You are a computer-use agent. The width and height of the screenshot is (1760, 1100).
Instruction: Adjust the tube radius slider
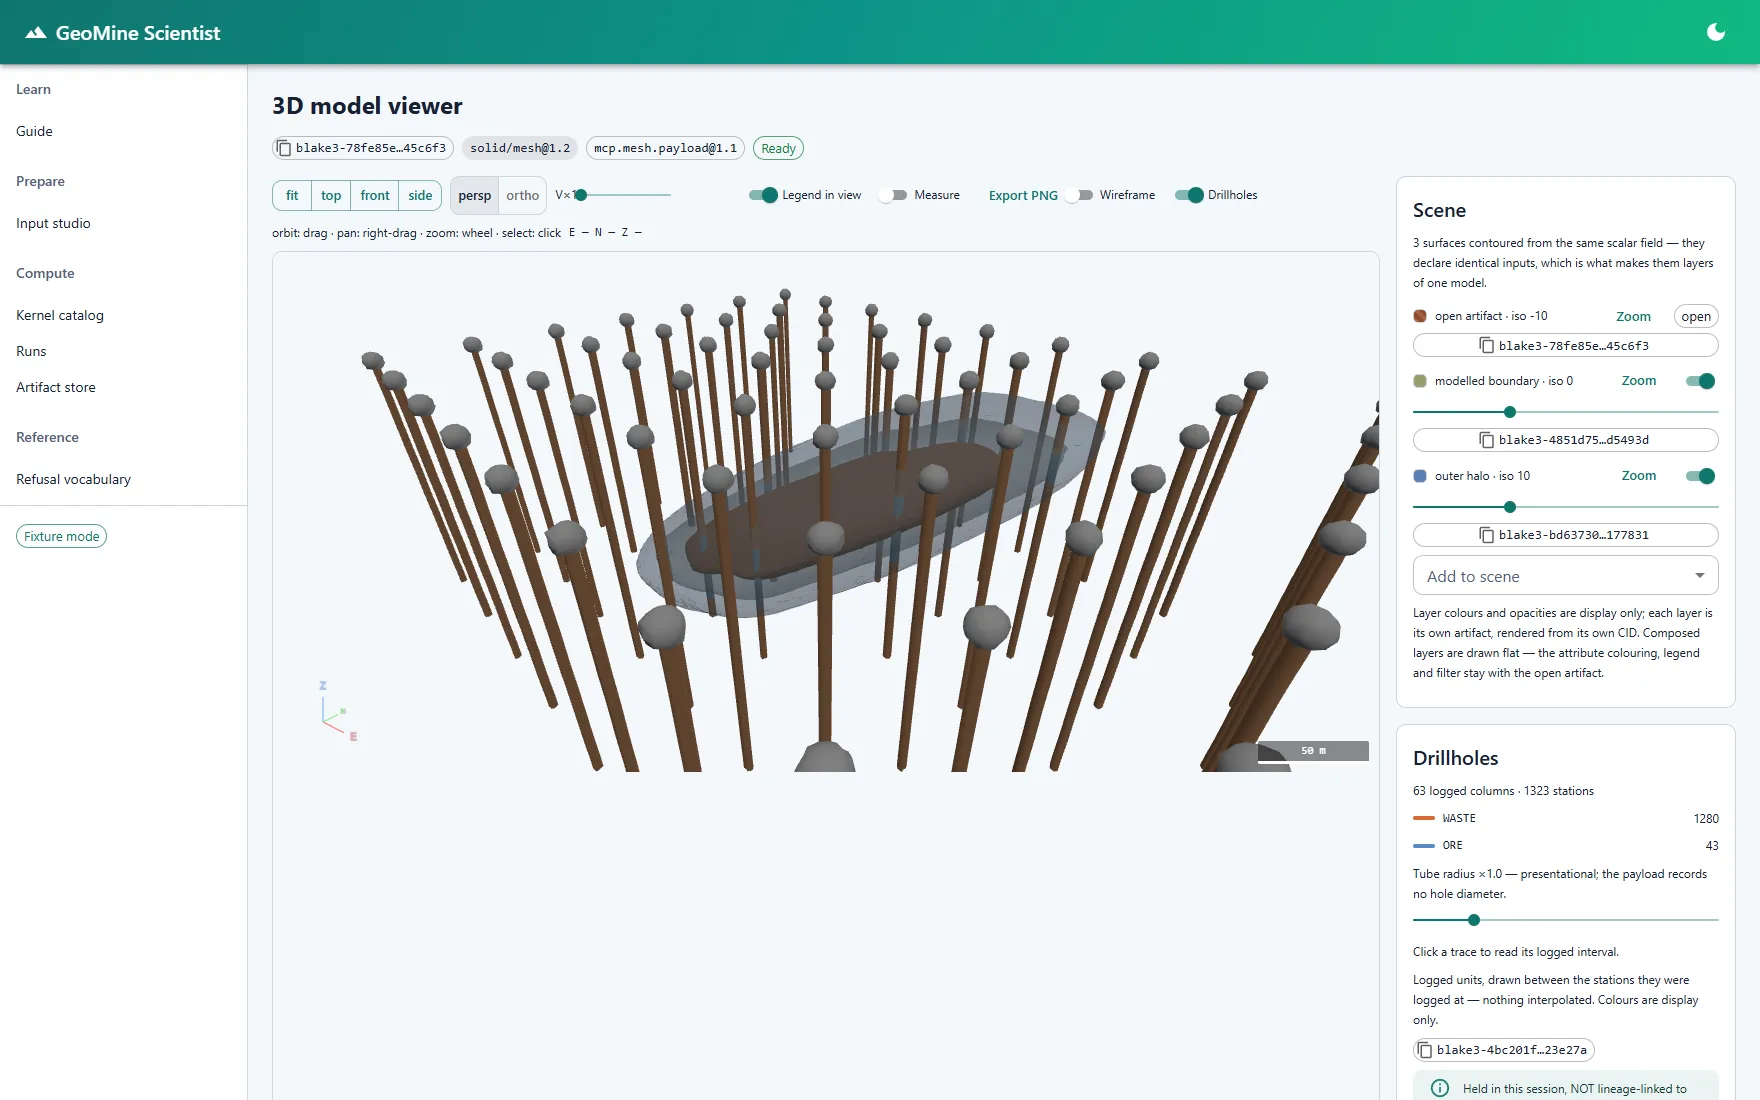tap(1565, 920)
